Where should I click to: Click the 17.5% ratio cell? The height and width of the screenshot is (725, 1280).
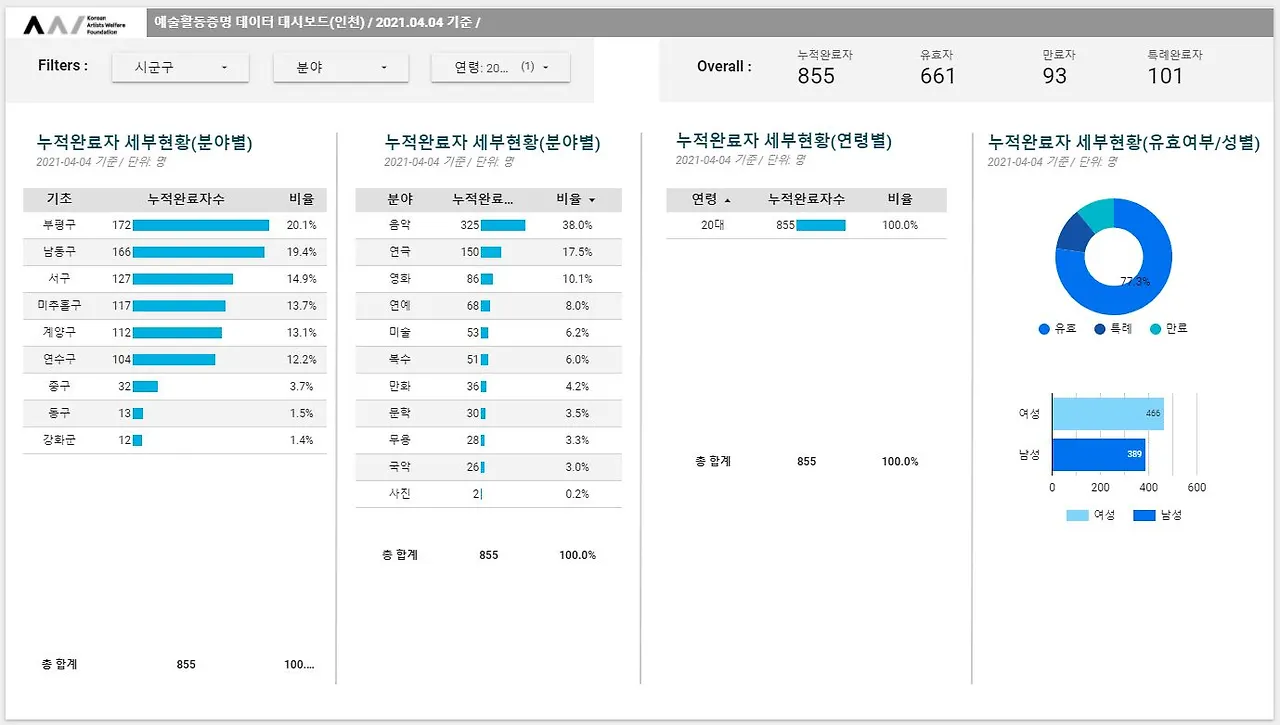pyautogui.click(x=576, y=252)
